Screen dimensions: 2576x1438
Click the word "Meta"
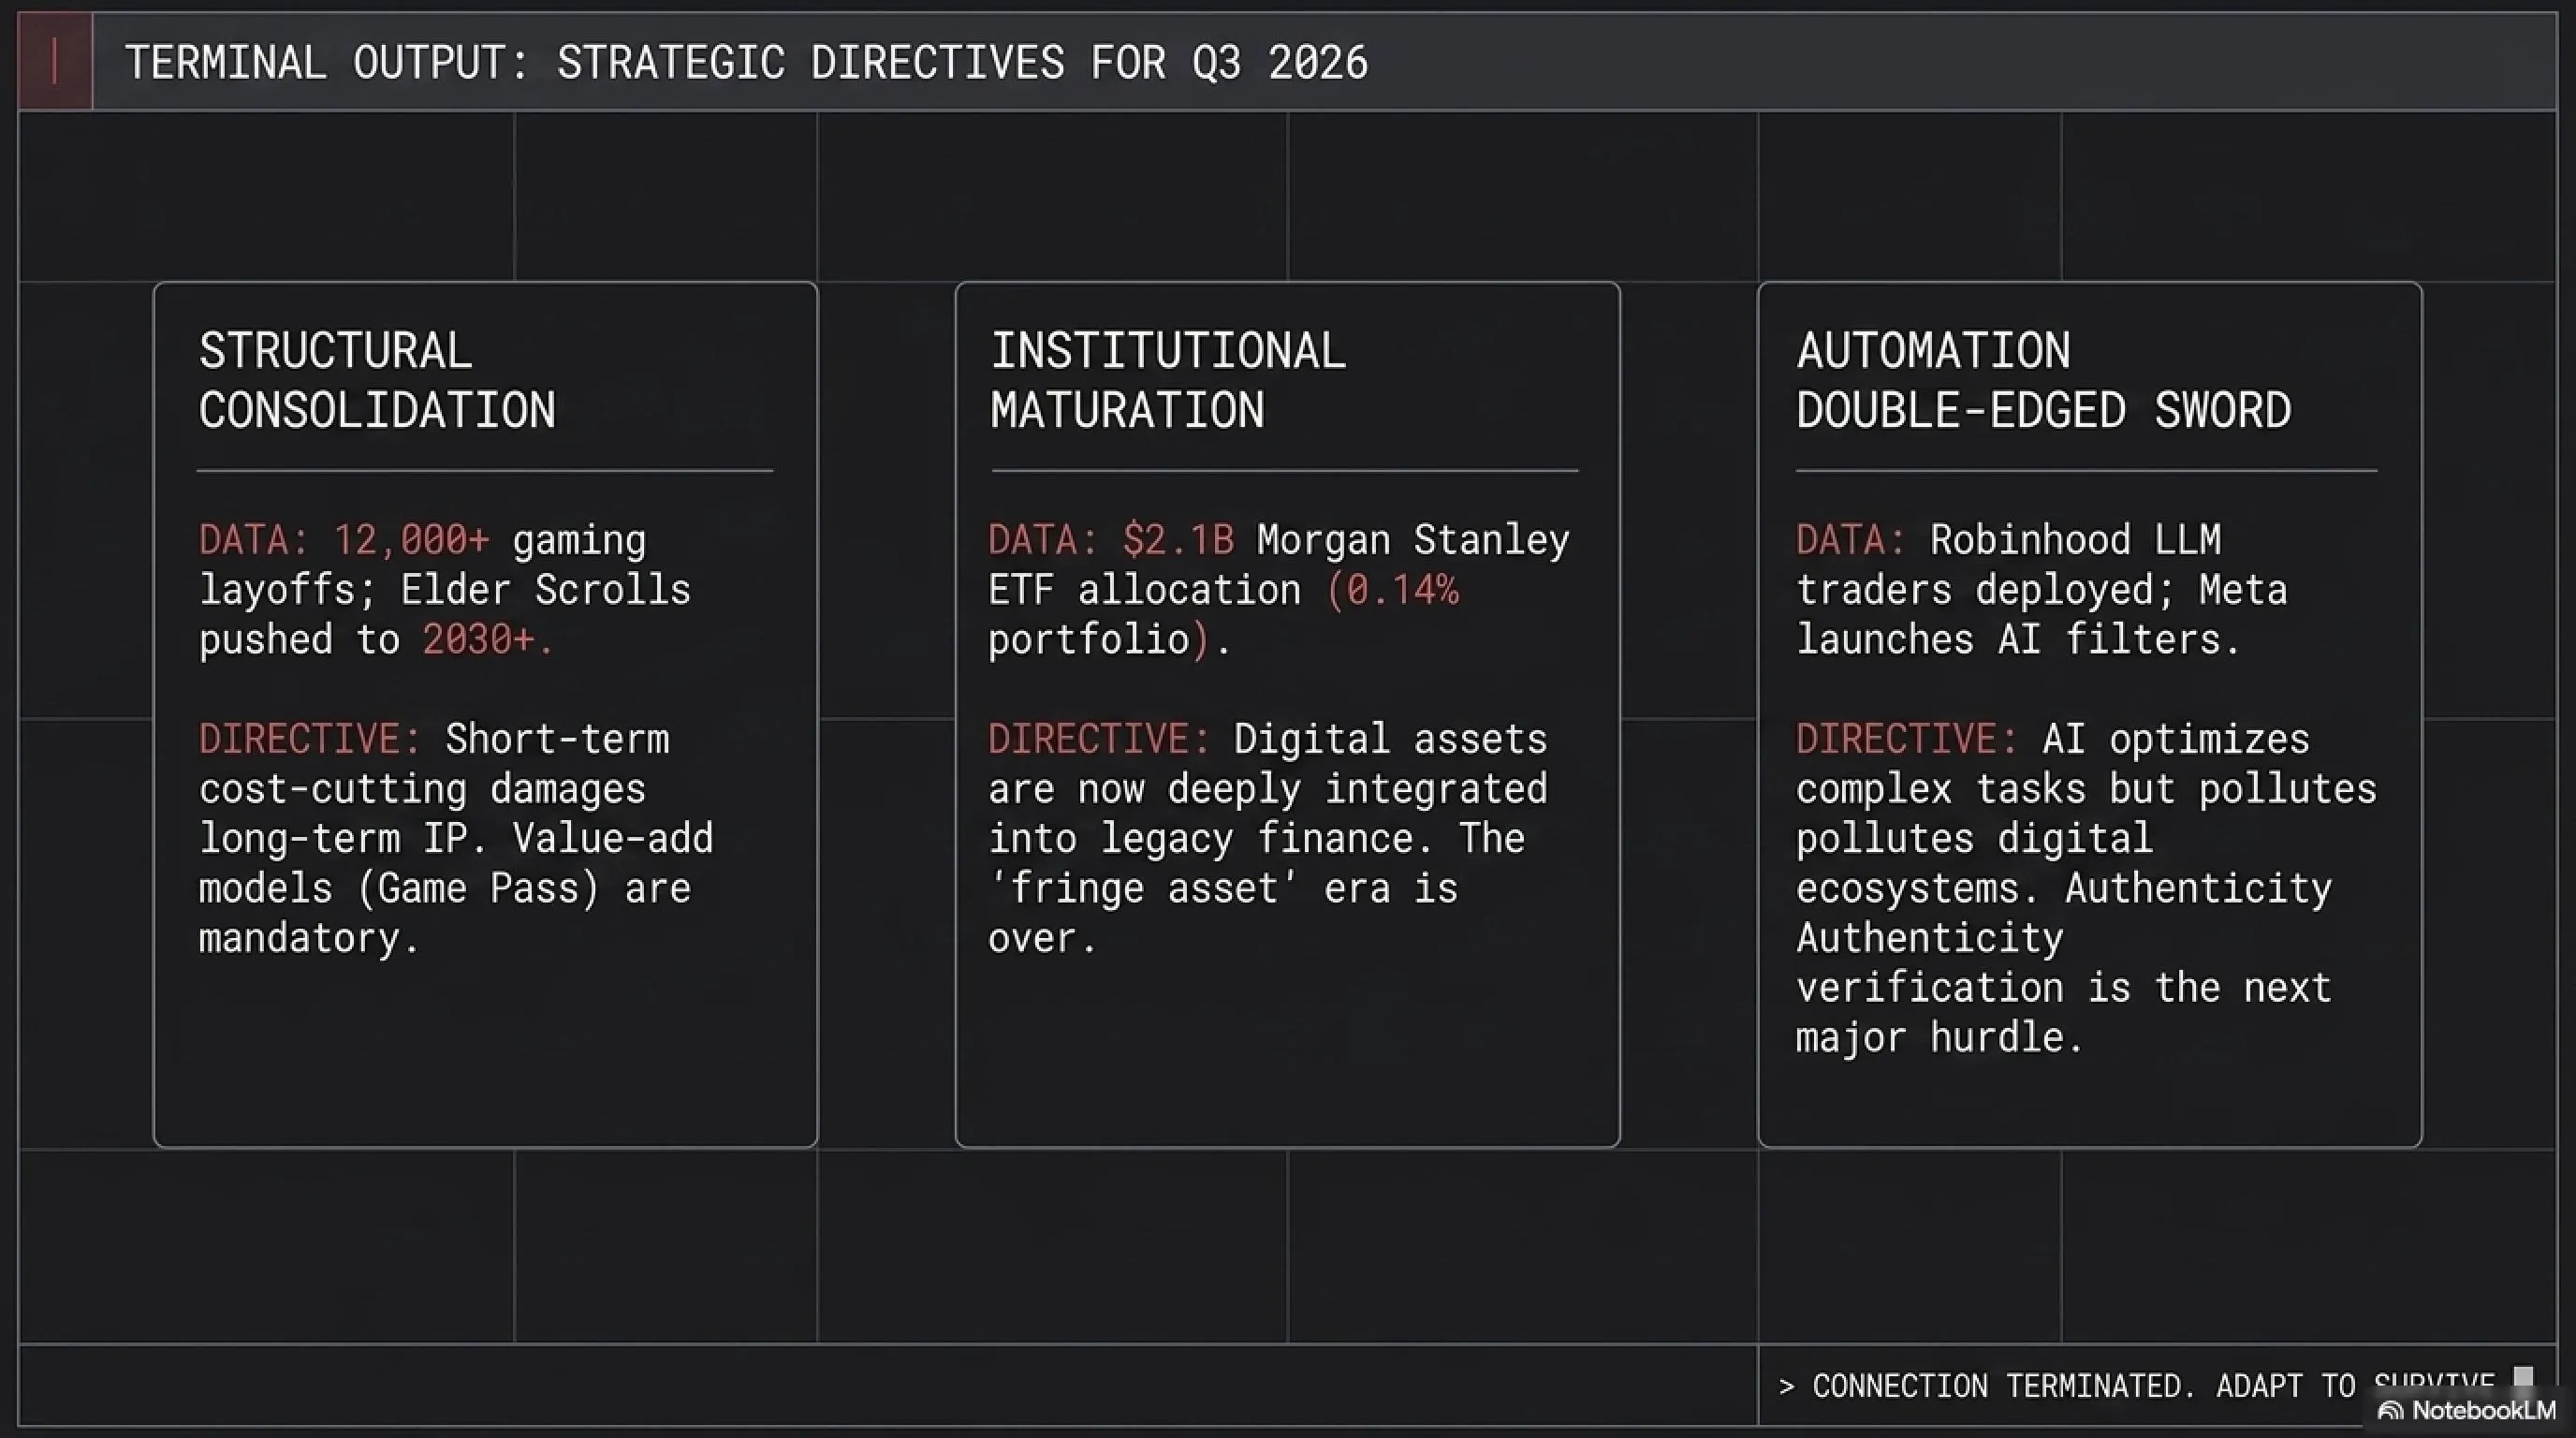2243,590
